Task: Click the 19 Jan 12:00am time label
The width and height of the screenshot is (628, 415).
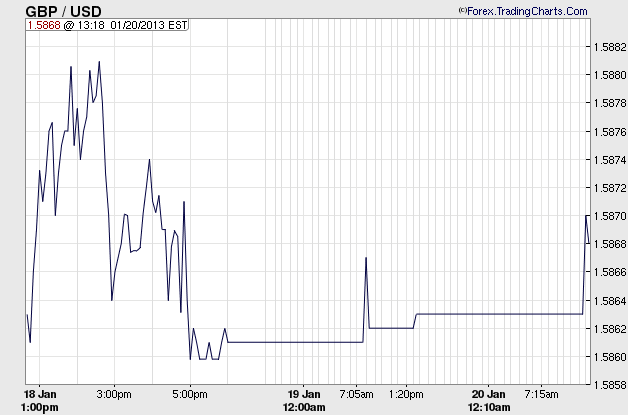Action: click(x=304, y=401)
